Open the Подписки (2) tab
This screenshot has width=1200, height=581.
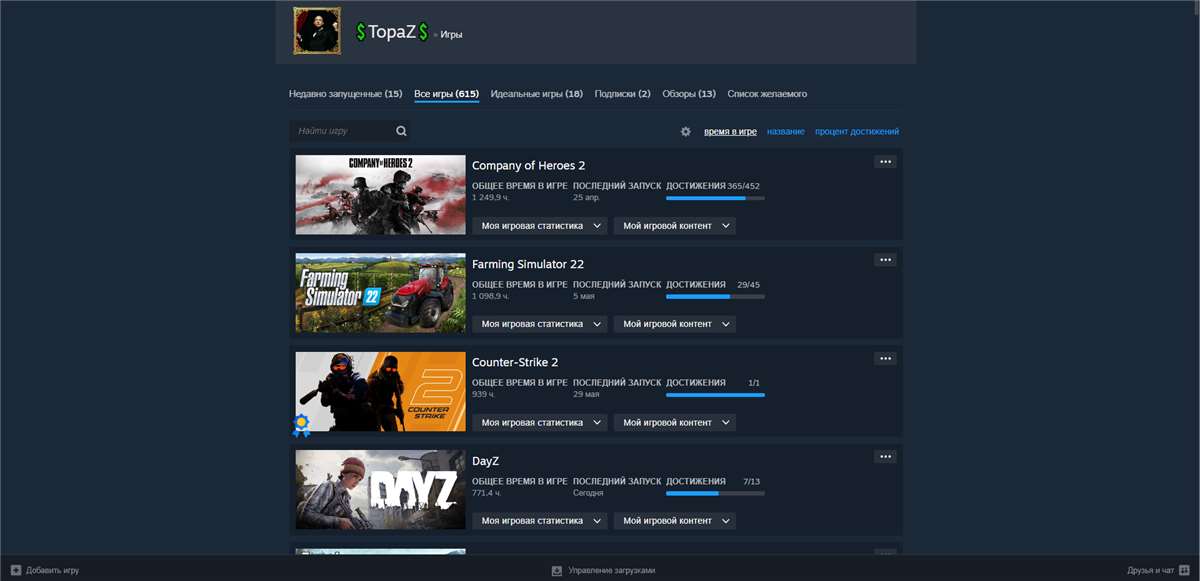click(623, 94)
